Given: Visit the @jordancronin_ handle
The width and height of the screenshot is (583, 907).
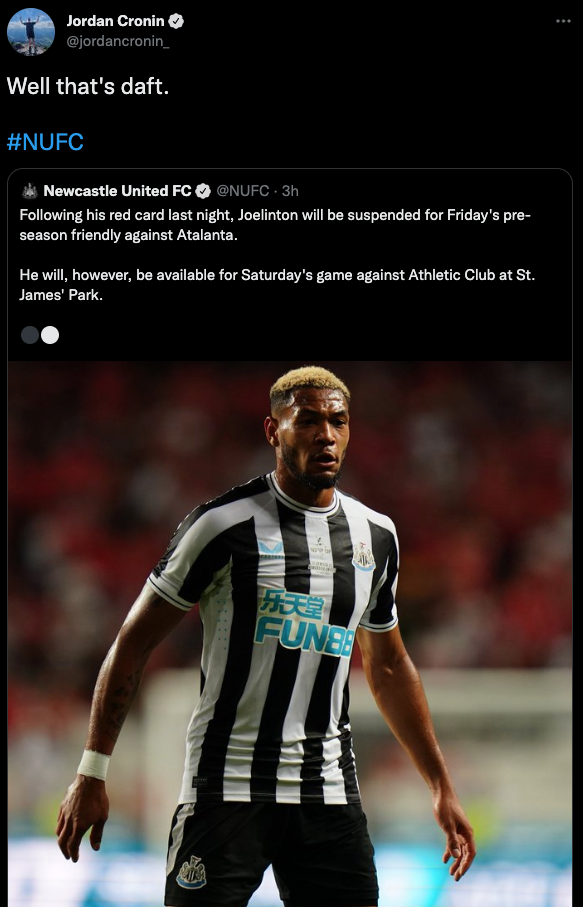Looking at the screenshot, I should [x=118, y=42].
